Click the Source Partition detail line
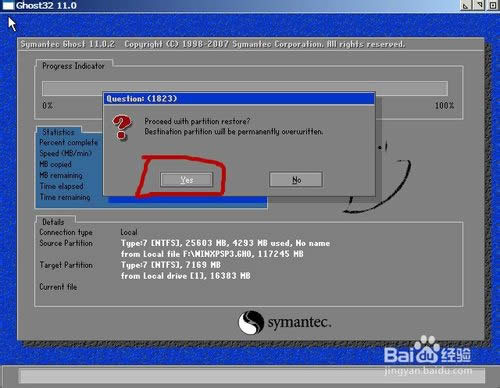 coord(226,243)
